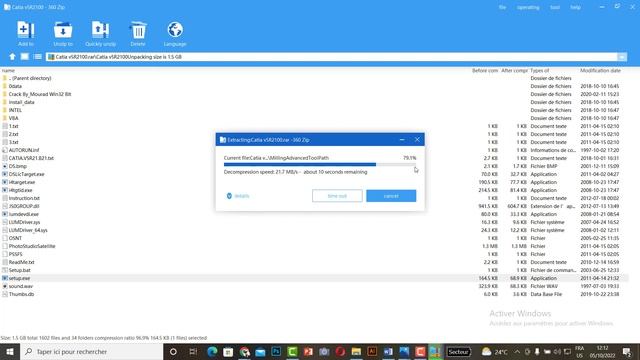Select the PSSFS file
Viewport: 640px width, 360px height.
(x=13, y=254)
